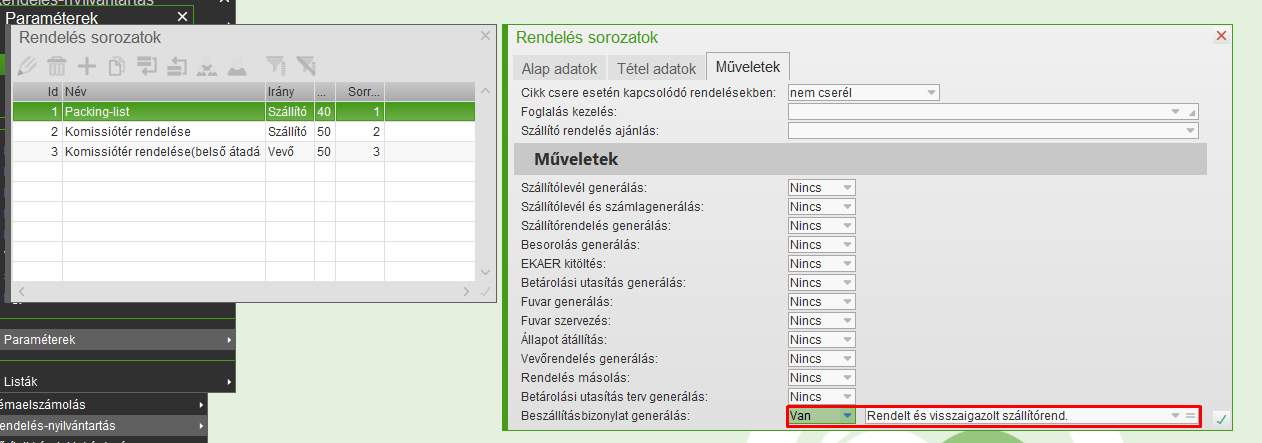1262x443 pixels.
Task: Click the green checkmark confirm icon
Action: 1221,418
